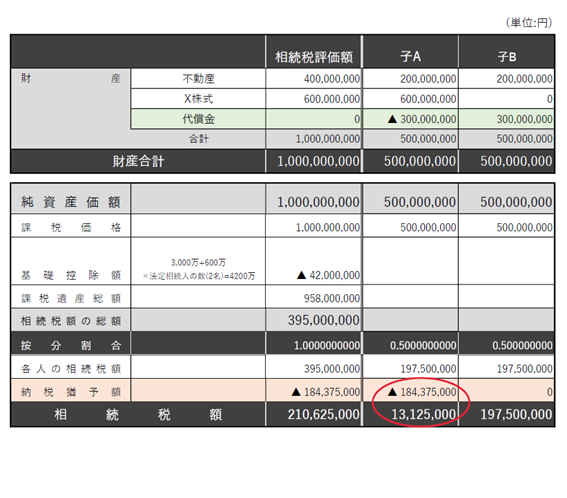This screenshot has width=567, height=498.
Task: Select the 395,000,000 相続税額の総額 cell
Action: point(314,320)
